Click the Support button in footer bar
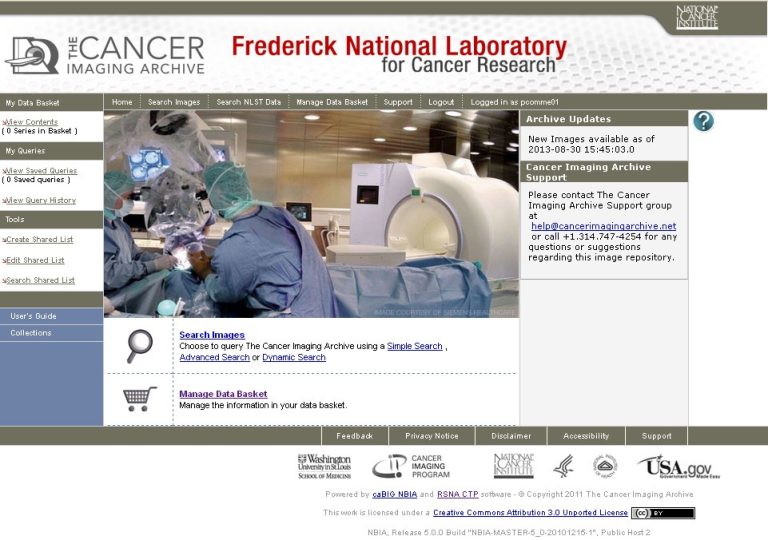This screenshot has width=768, height=540. (657, 436)
